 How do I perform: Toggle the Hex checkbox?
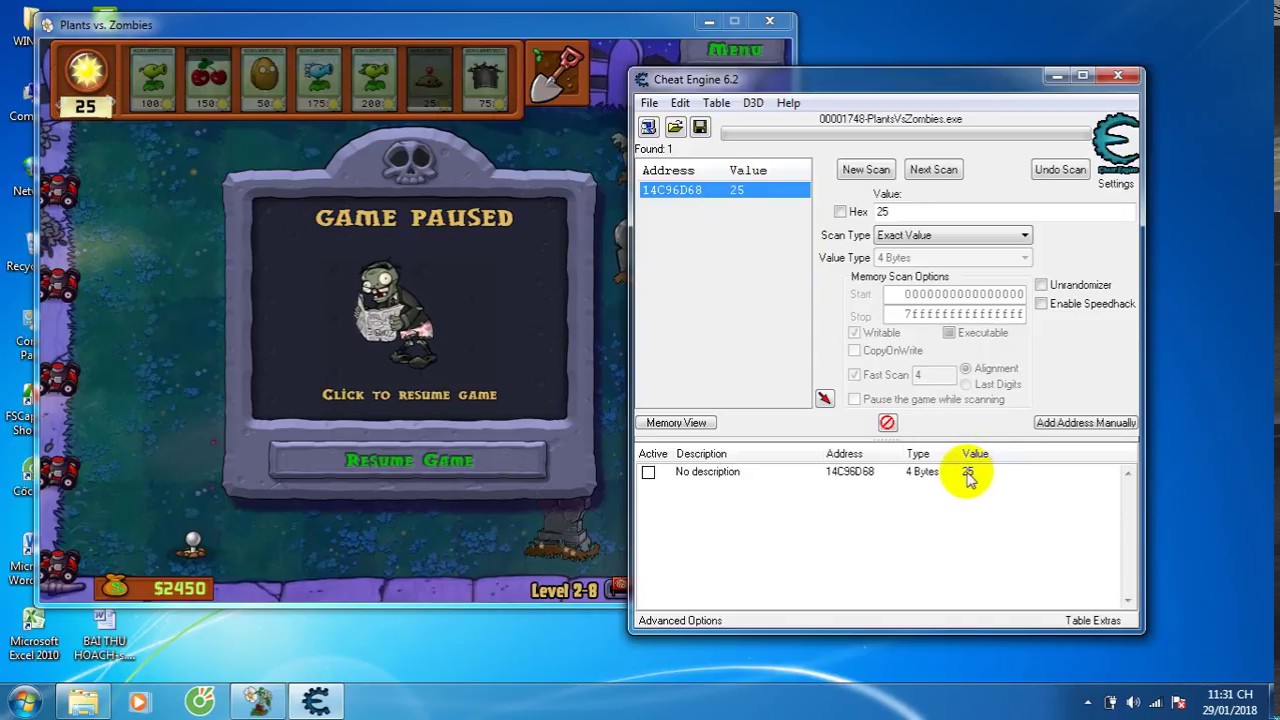(x=840, y=212)
